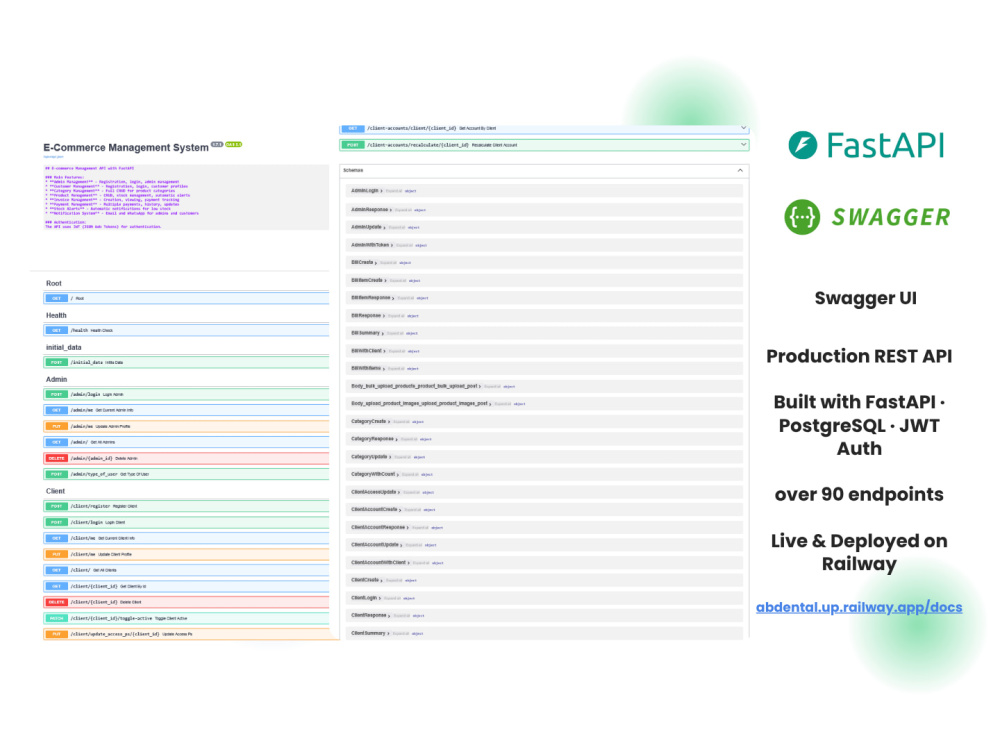The image size is (1000, 750).
Task: Open the POST /client/login endpoint
Action: 186,522
